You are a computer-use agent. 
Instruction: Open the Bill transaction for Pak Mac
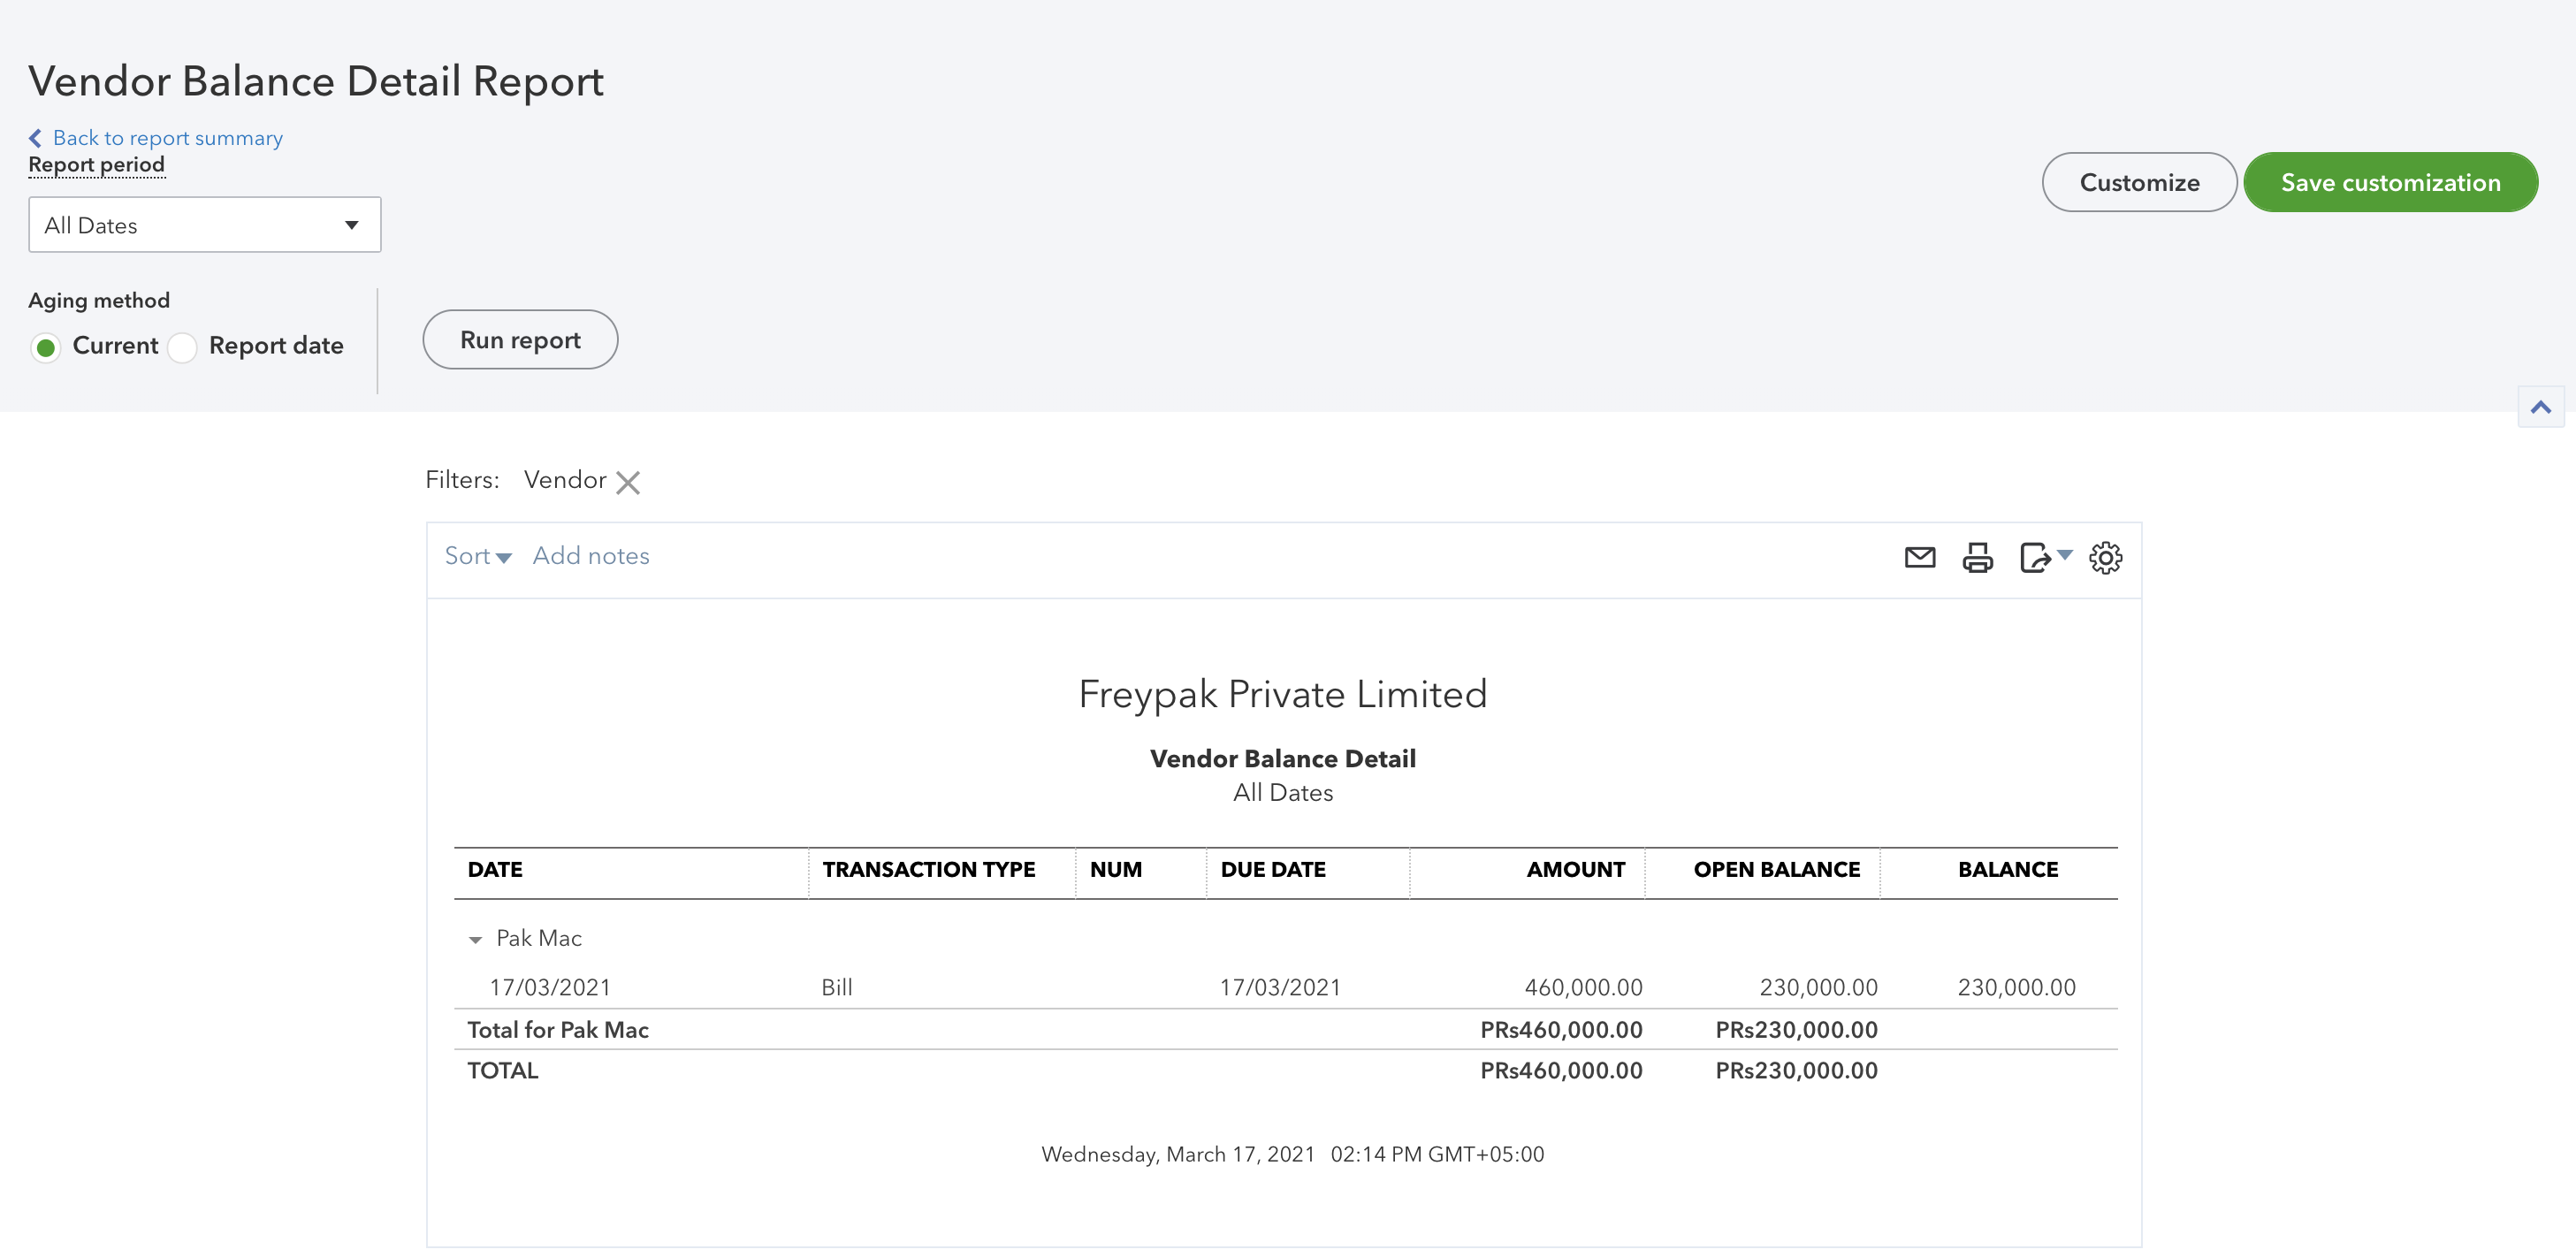(x=837, y=987)
